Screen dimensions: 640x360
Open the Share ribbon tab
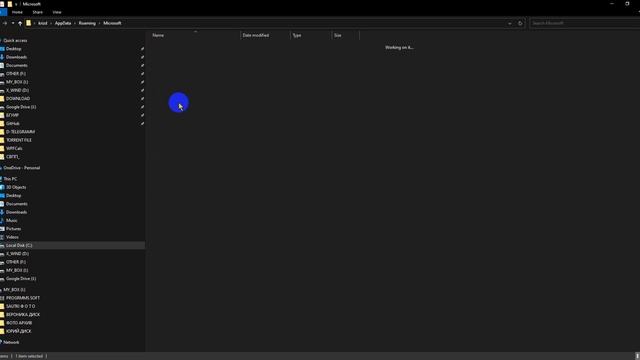[x=37, y=12]
